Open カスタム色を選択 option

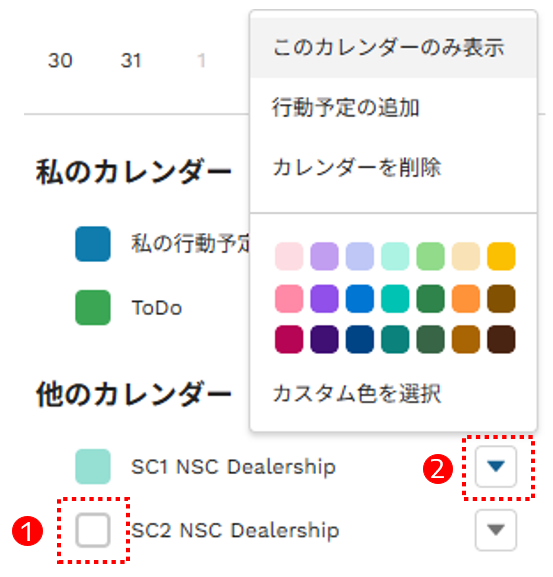click(x=393, y=394)
